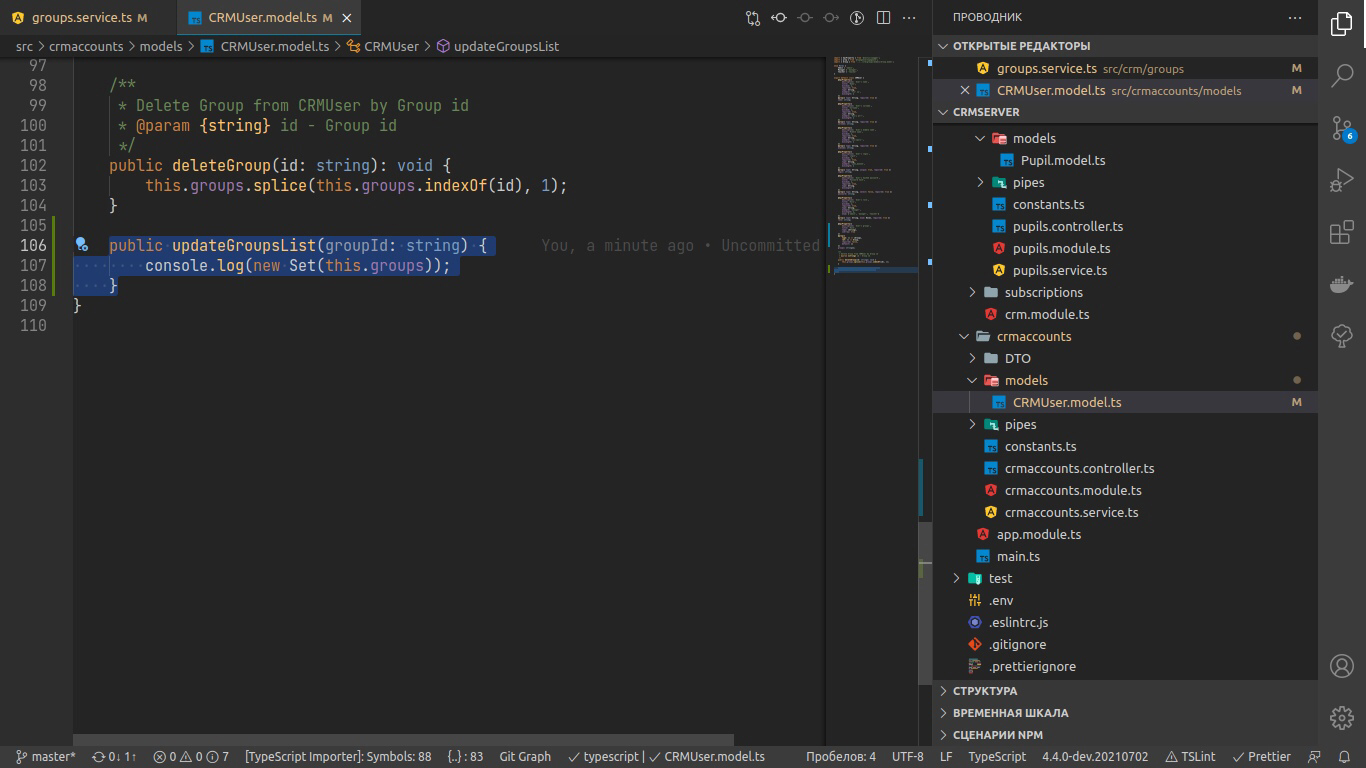Click TypeScript Importer Symbols: 88 status
The width and height of the screenshot is (1366, 768).
point(338,757)
